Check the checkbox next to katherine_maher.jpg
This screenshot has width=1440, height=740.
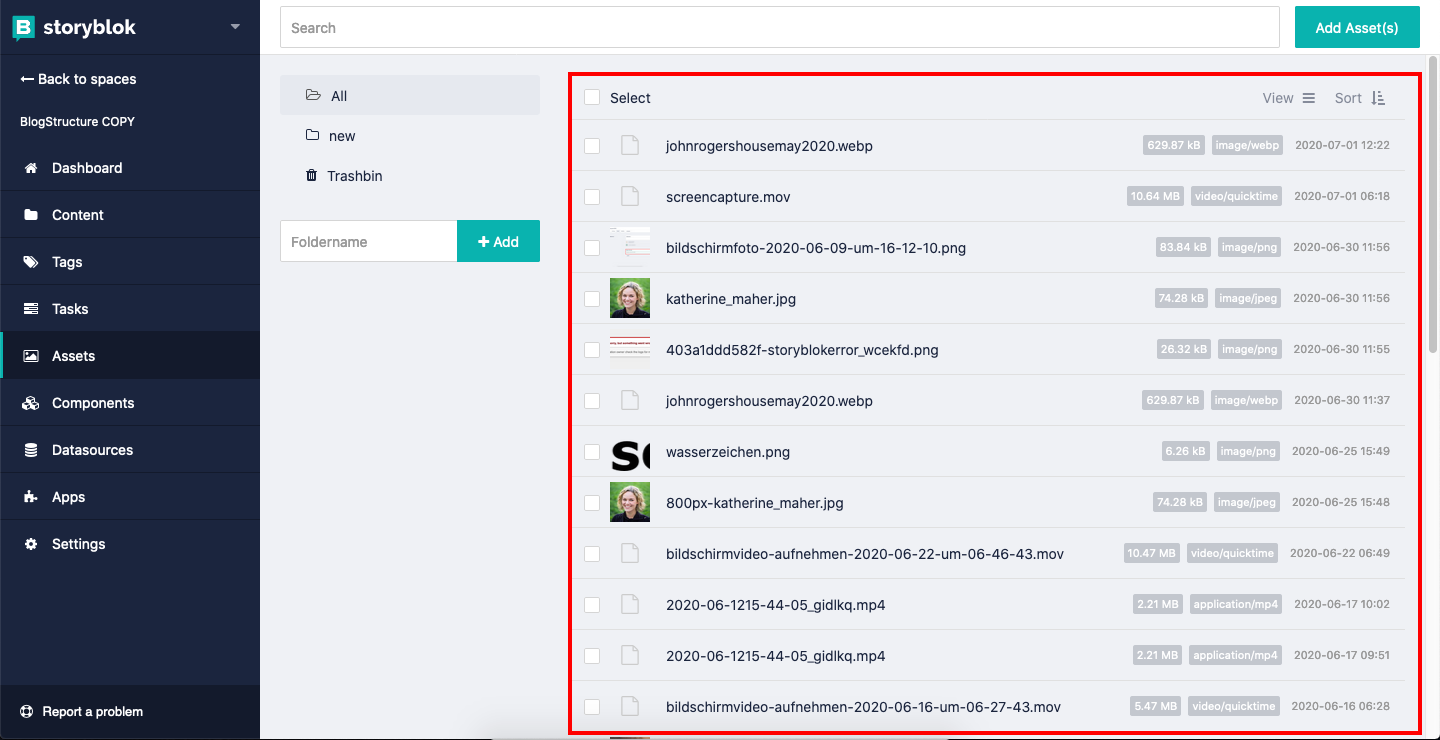(591, 298)
